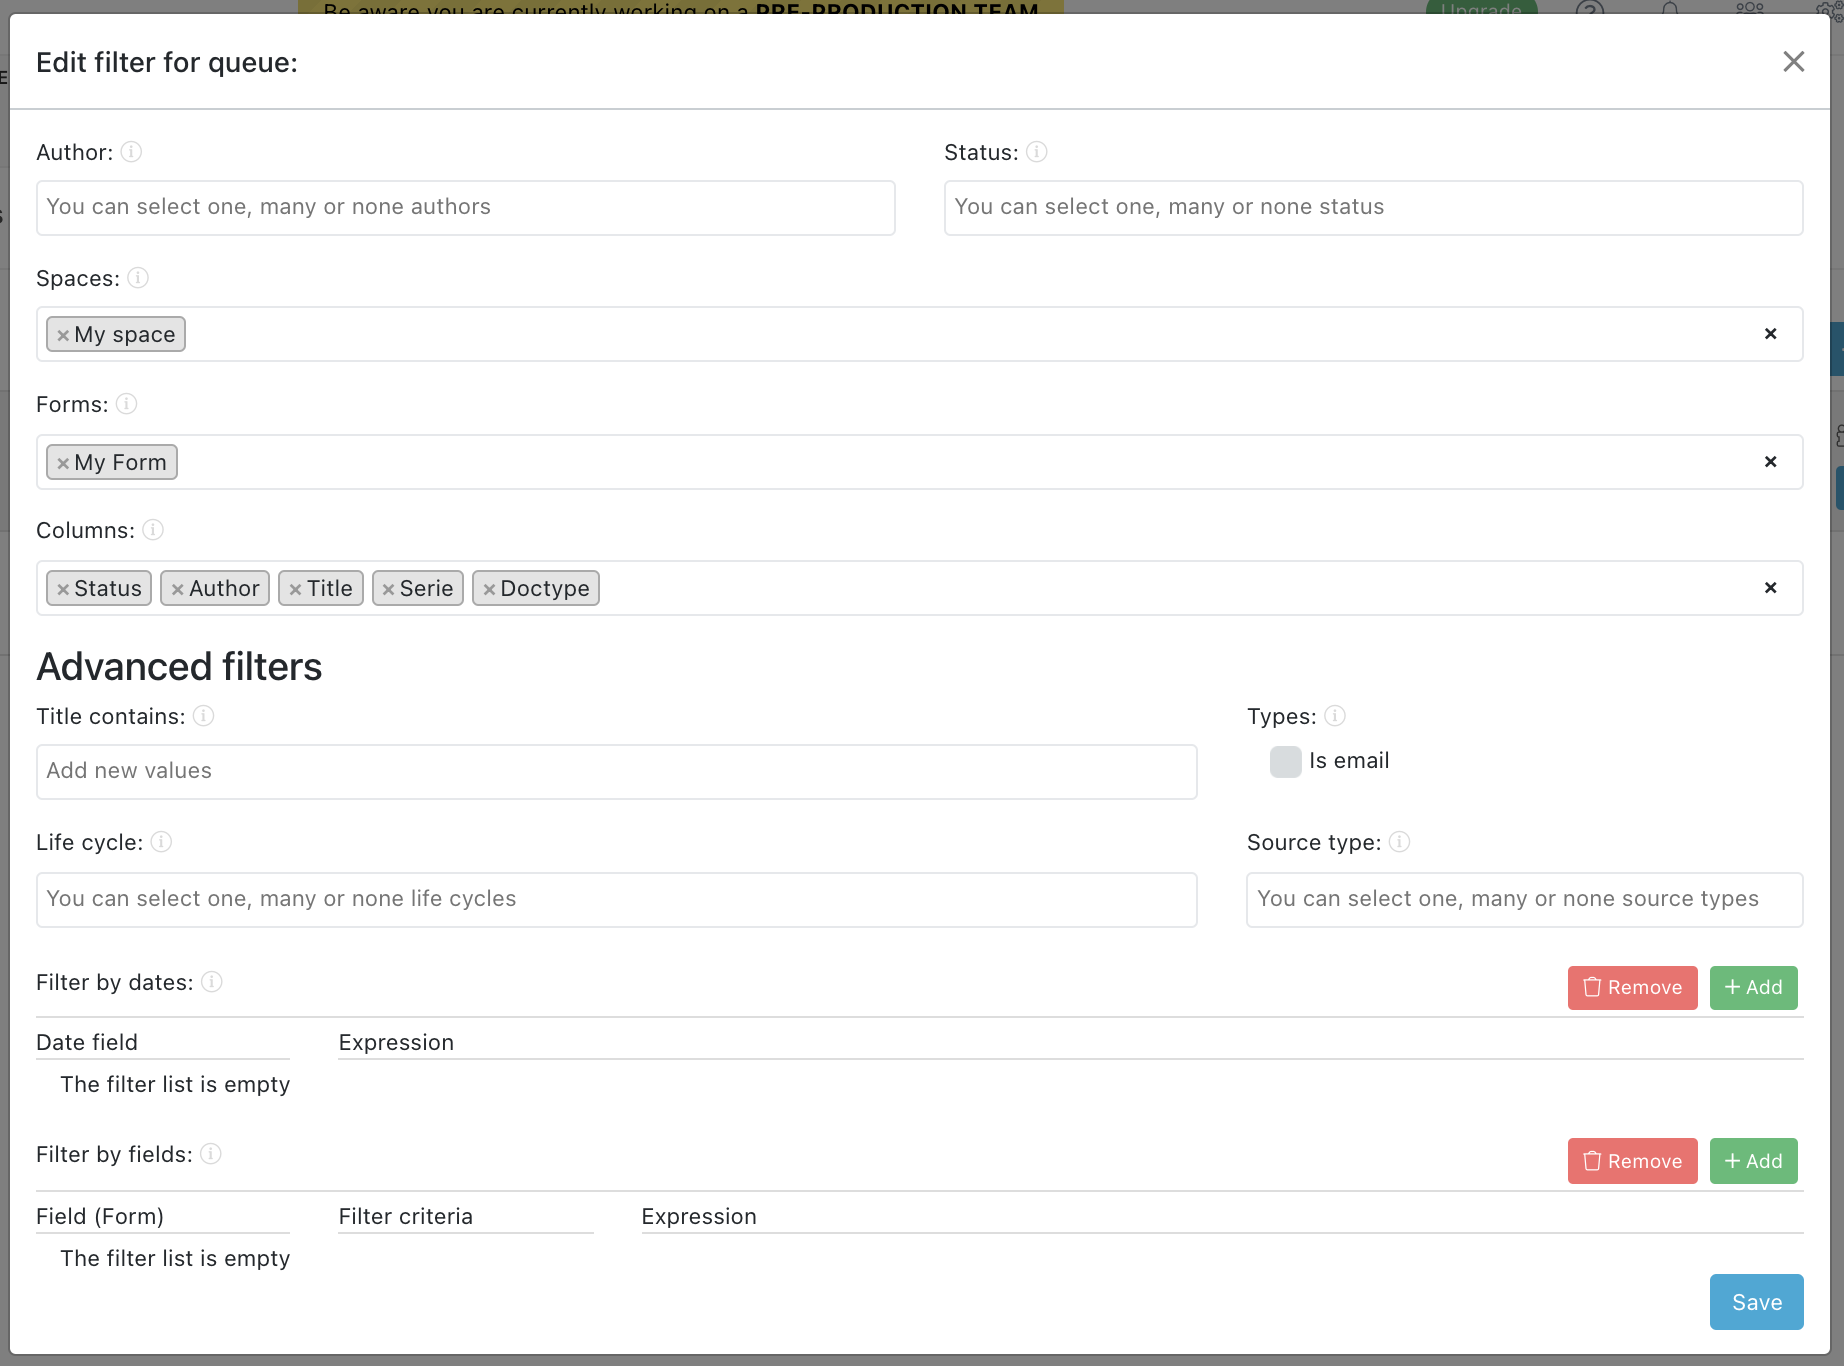This screenshot has width=1844, height=1366.
Task: Click the info icon next to Columns
Action: (153, 530)
